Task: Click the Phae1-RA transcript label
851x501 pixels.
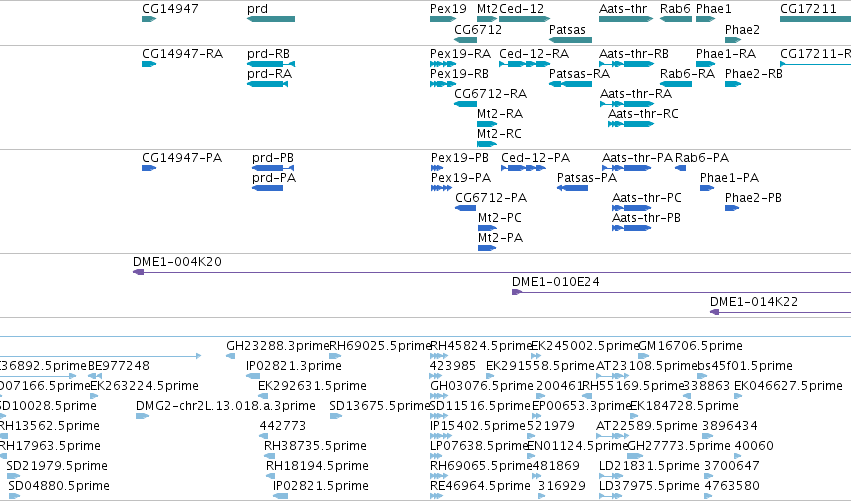Action: (x=726, y=54)
